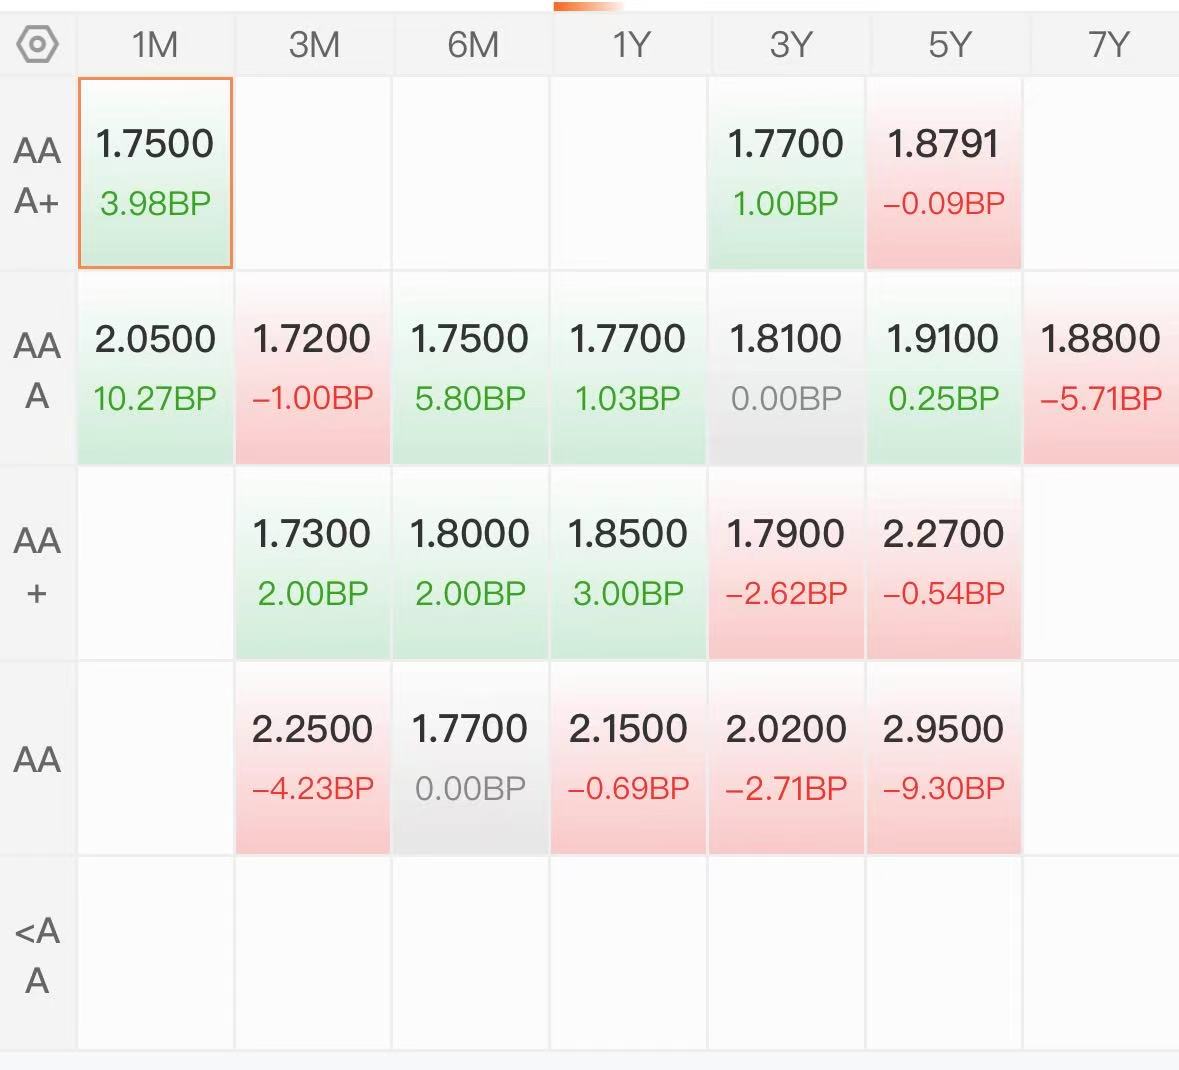Open AAA+ 5Y cell 1.8791
Viewport: 1179px width, 1070px height.
[x=944, y=173]
